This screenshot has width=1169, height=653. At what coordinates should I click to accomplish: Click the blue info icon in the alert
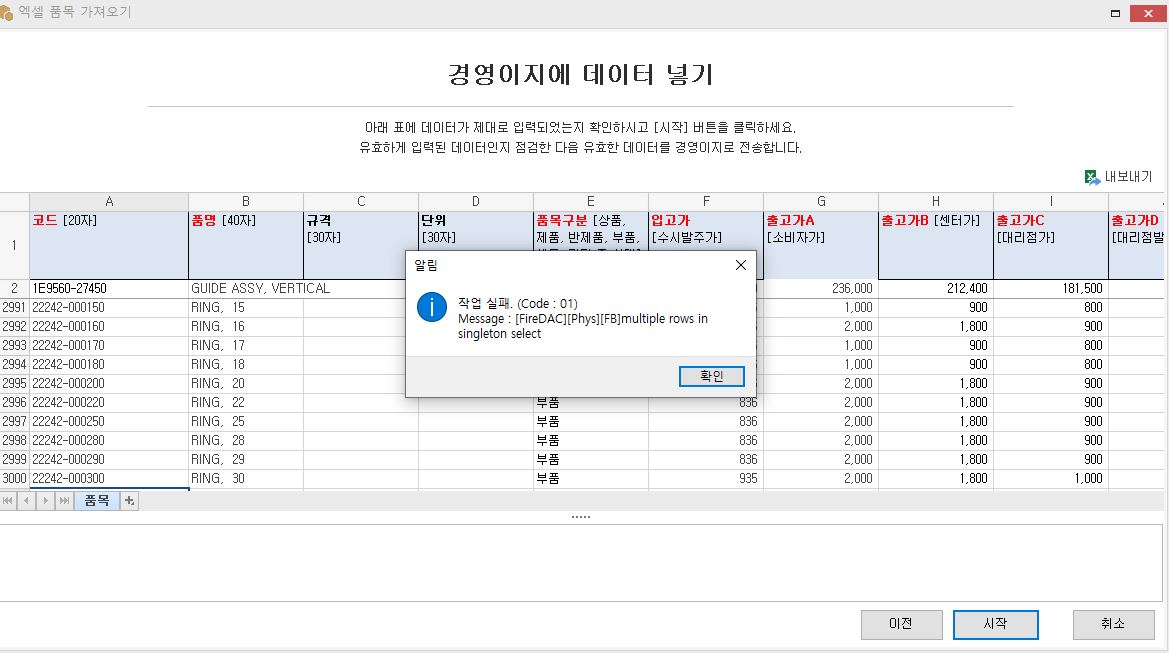click(431, 307)
